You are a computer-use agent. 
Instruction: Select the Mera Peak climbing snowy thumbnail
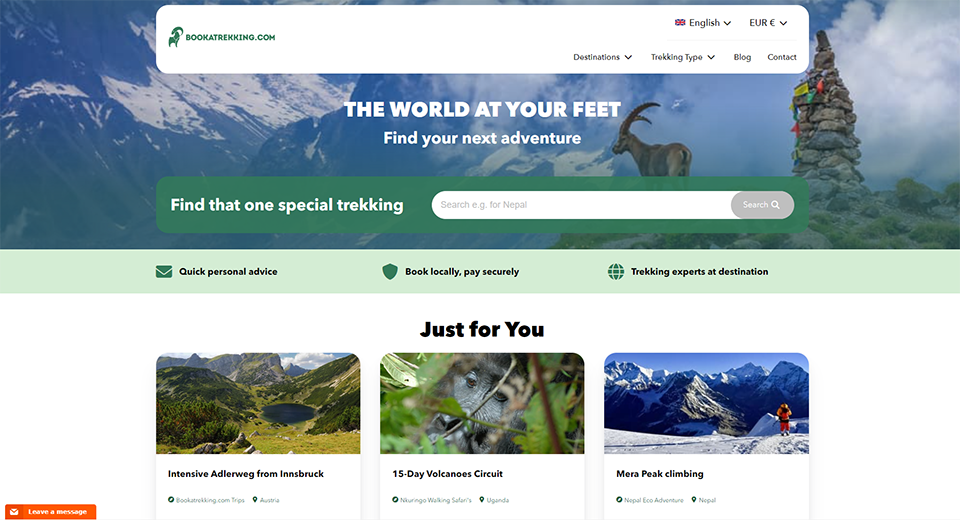tap(706, 403)
